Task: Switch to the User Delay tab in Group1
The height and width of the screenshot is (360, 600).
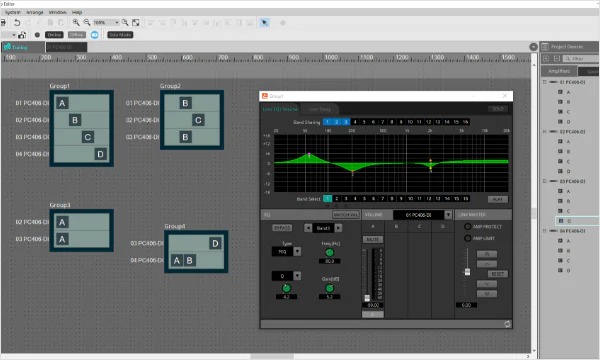Action: coord(320,109)
